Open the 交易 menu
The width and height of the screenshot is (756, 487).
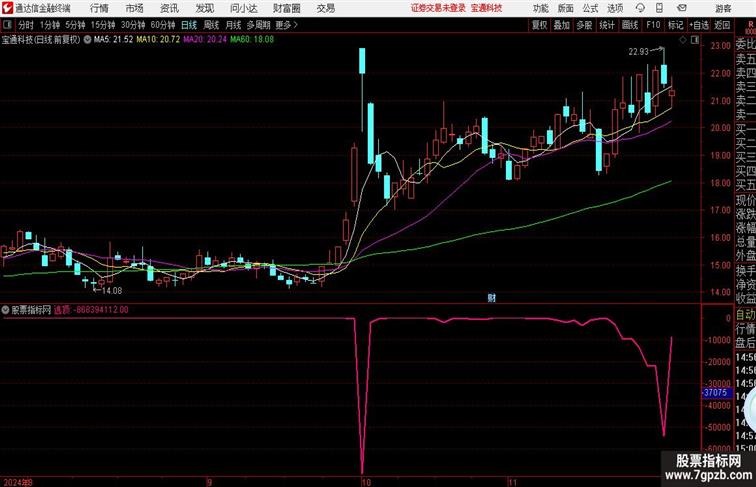(325, 8)
